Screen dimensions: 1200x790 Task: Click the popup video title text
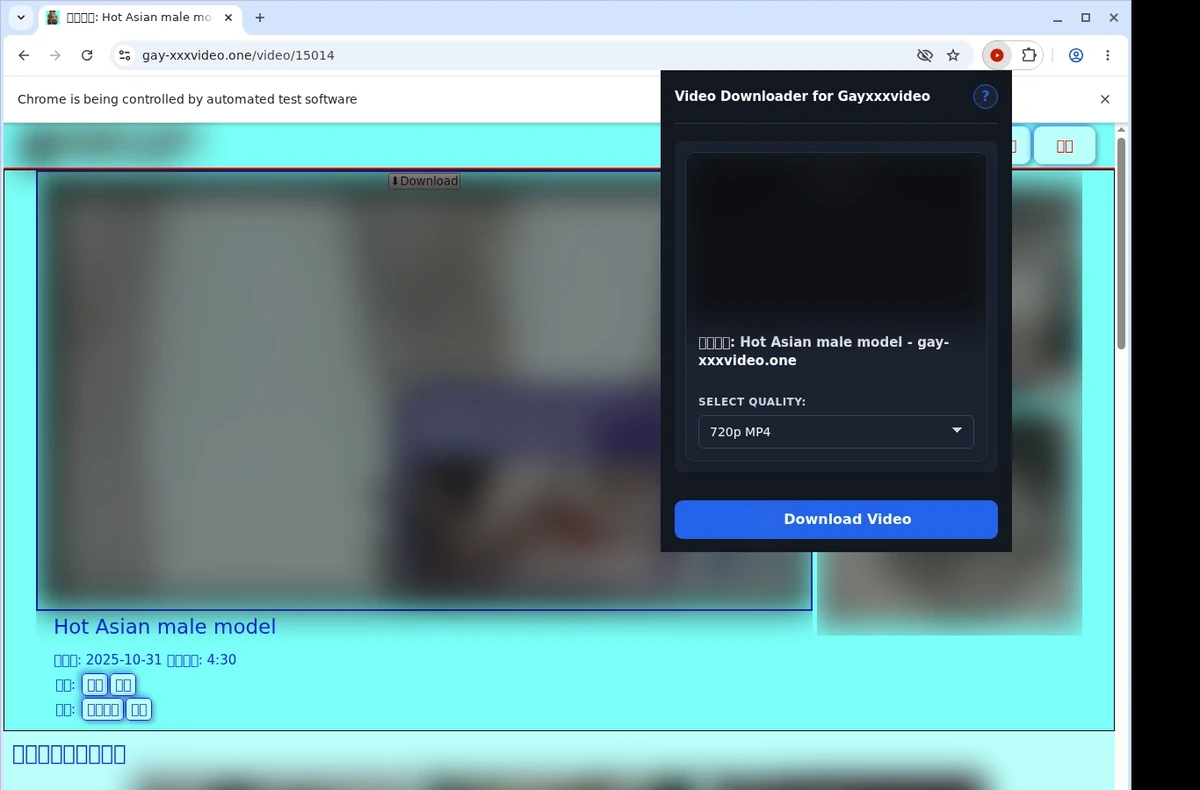click(823, 351)
